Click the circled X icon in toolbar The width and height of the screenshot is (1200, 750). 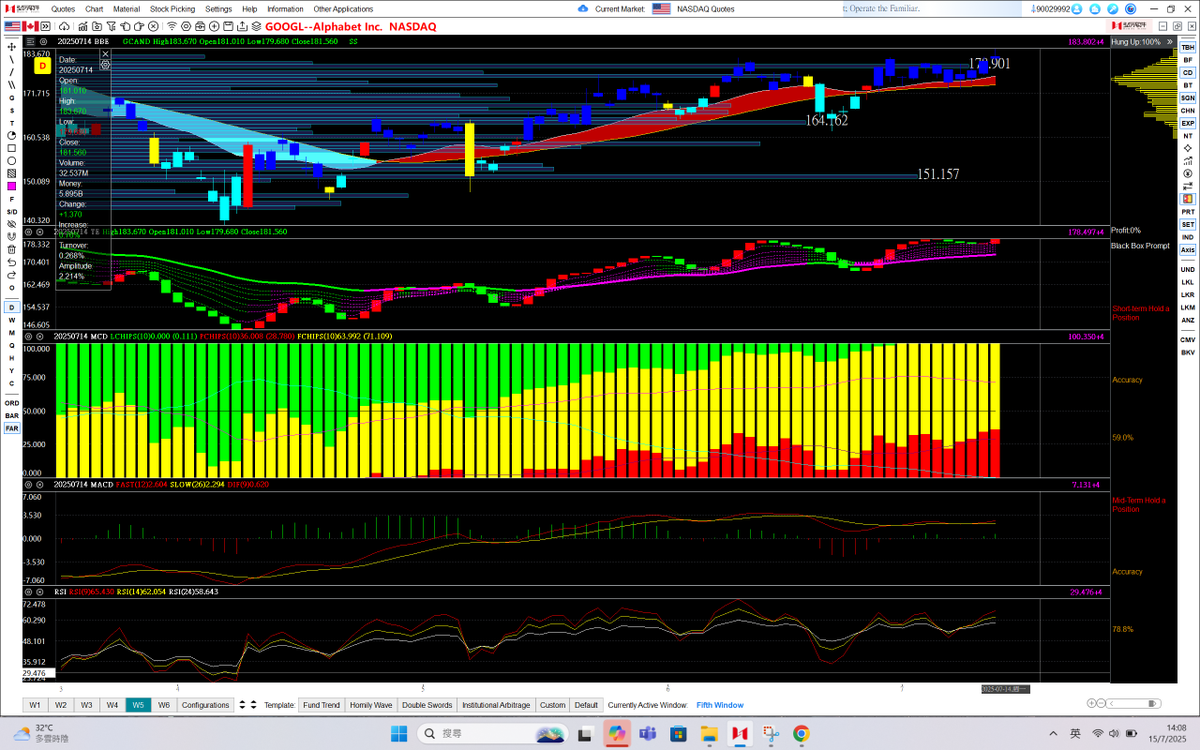[x=153, y=25]
